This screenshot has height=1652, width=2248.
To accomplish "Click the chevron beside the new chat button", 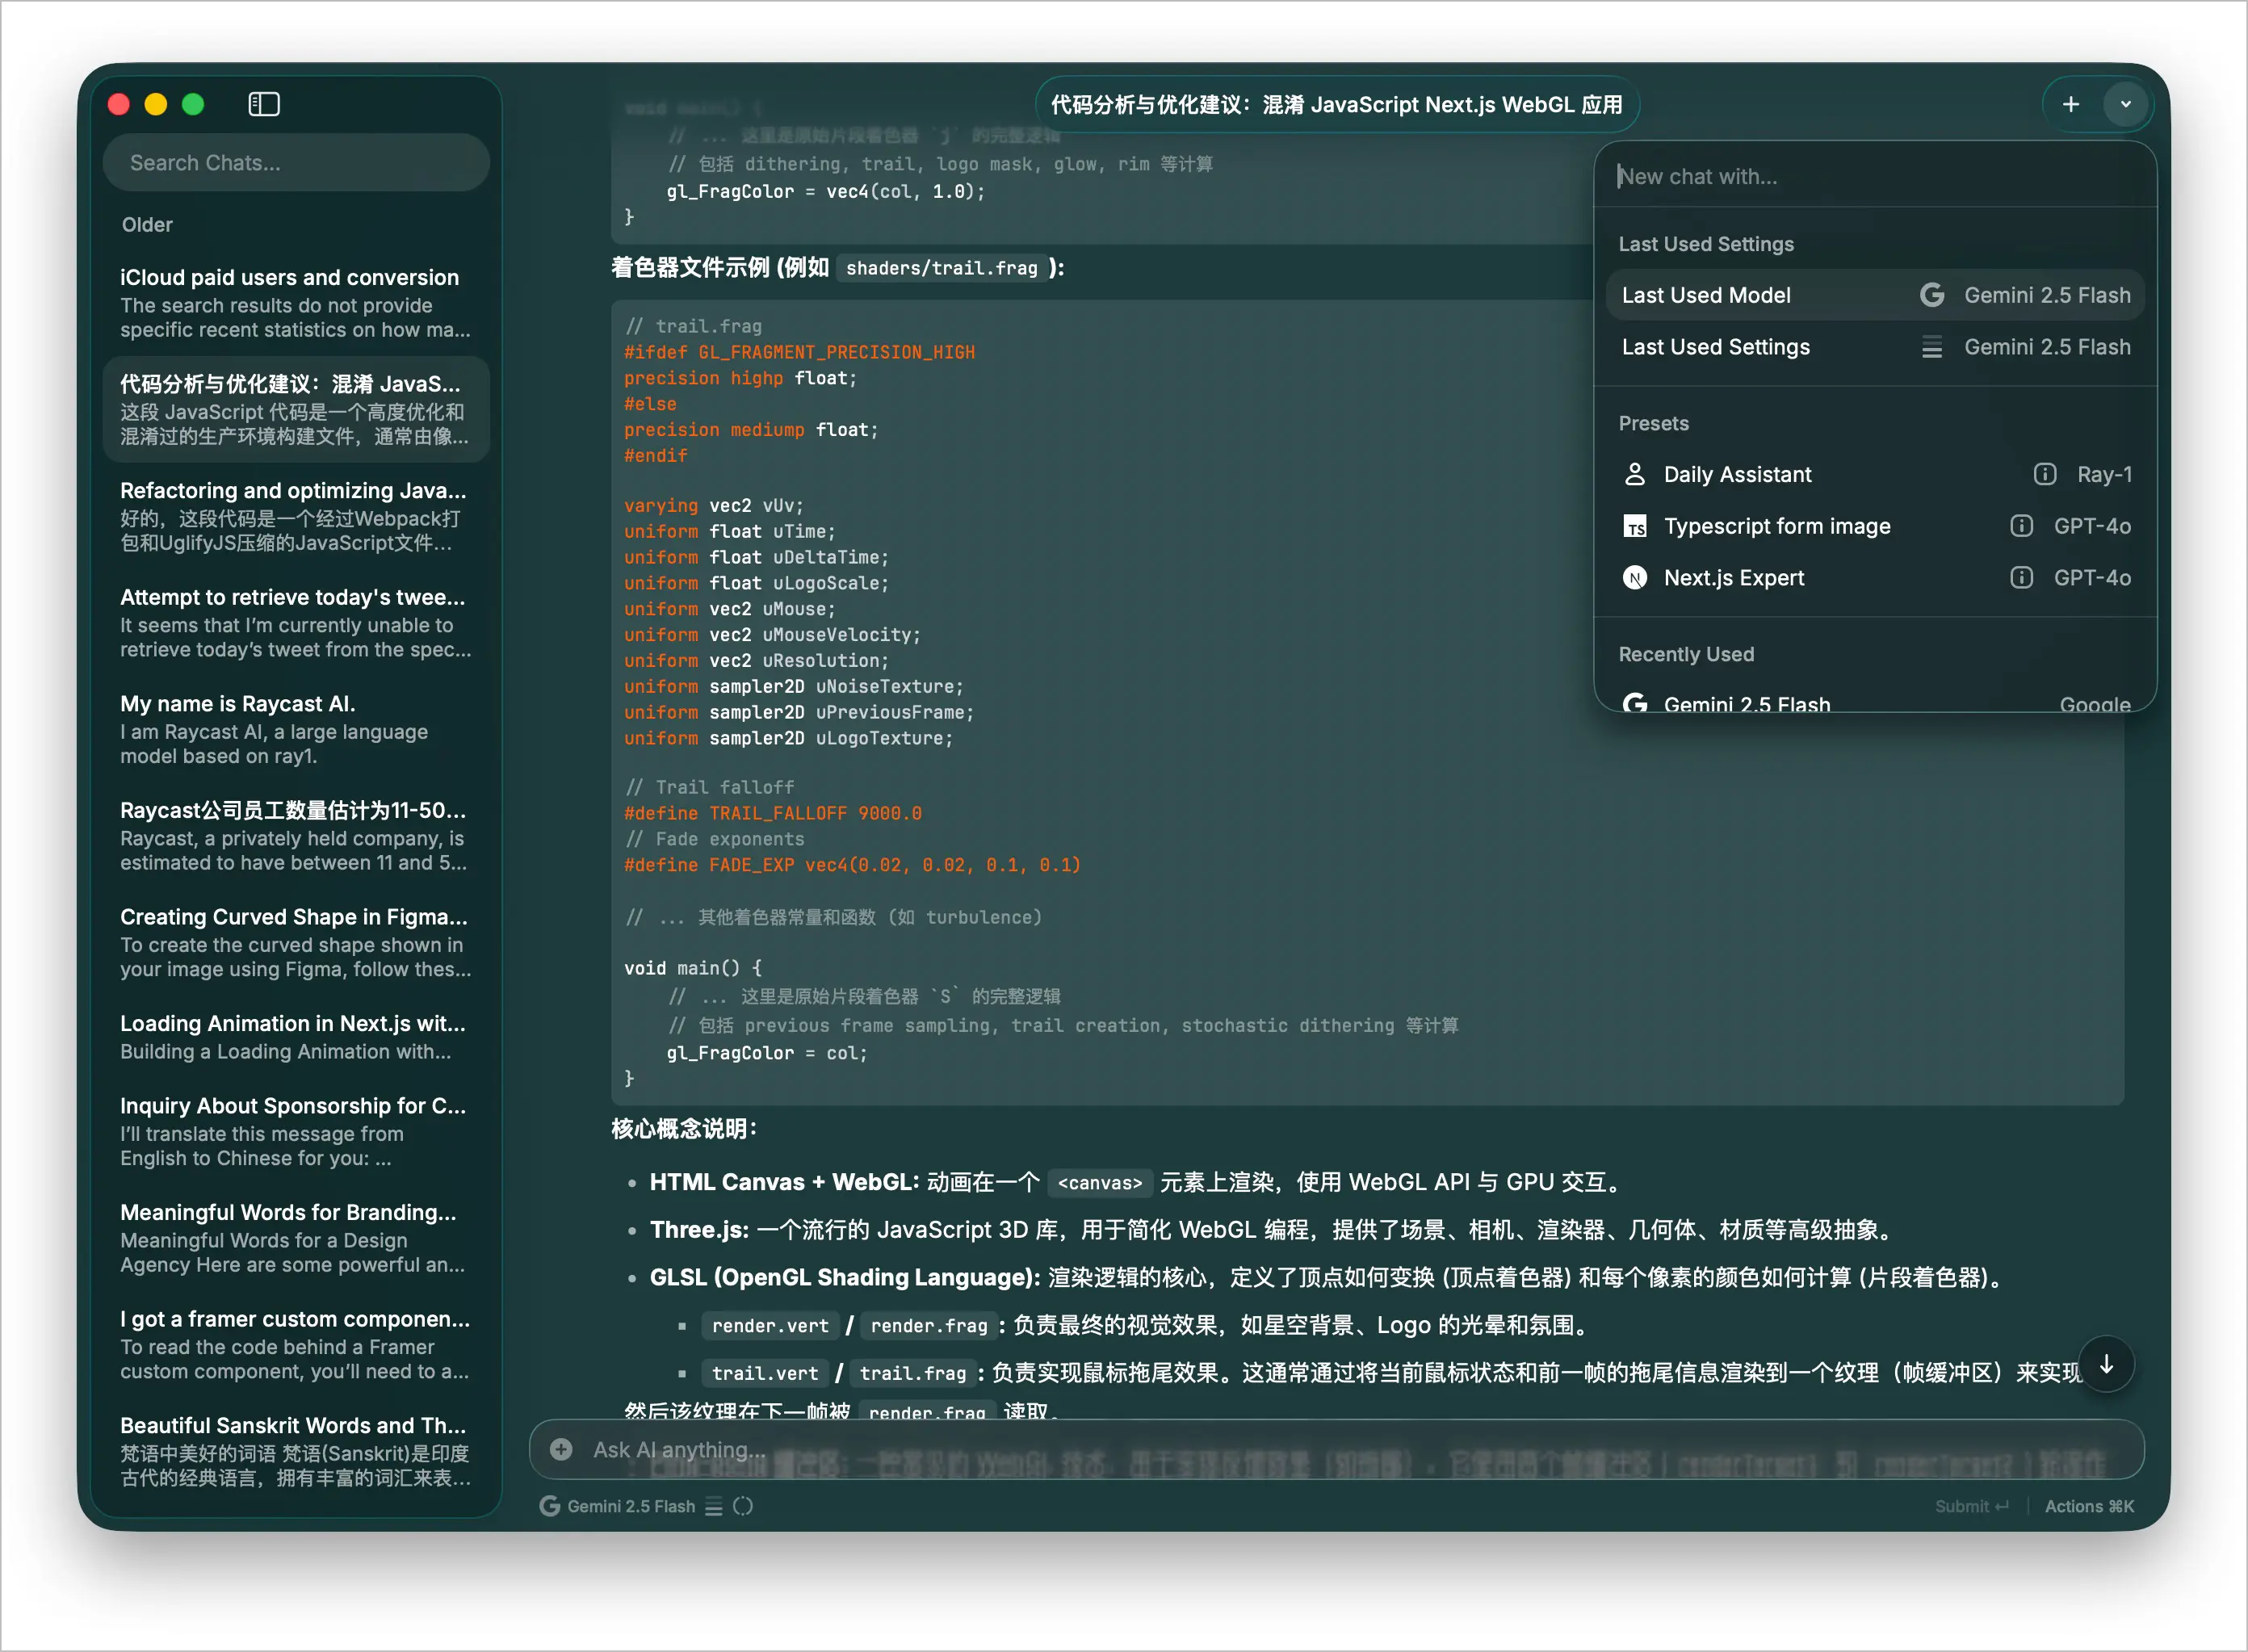I will [x=2125, y=104].
